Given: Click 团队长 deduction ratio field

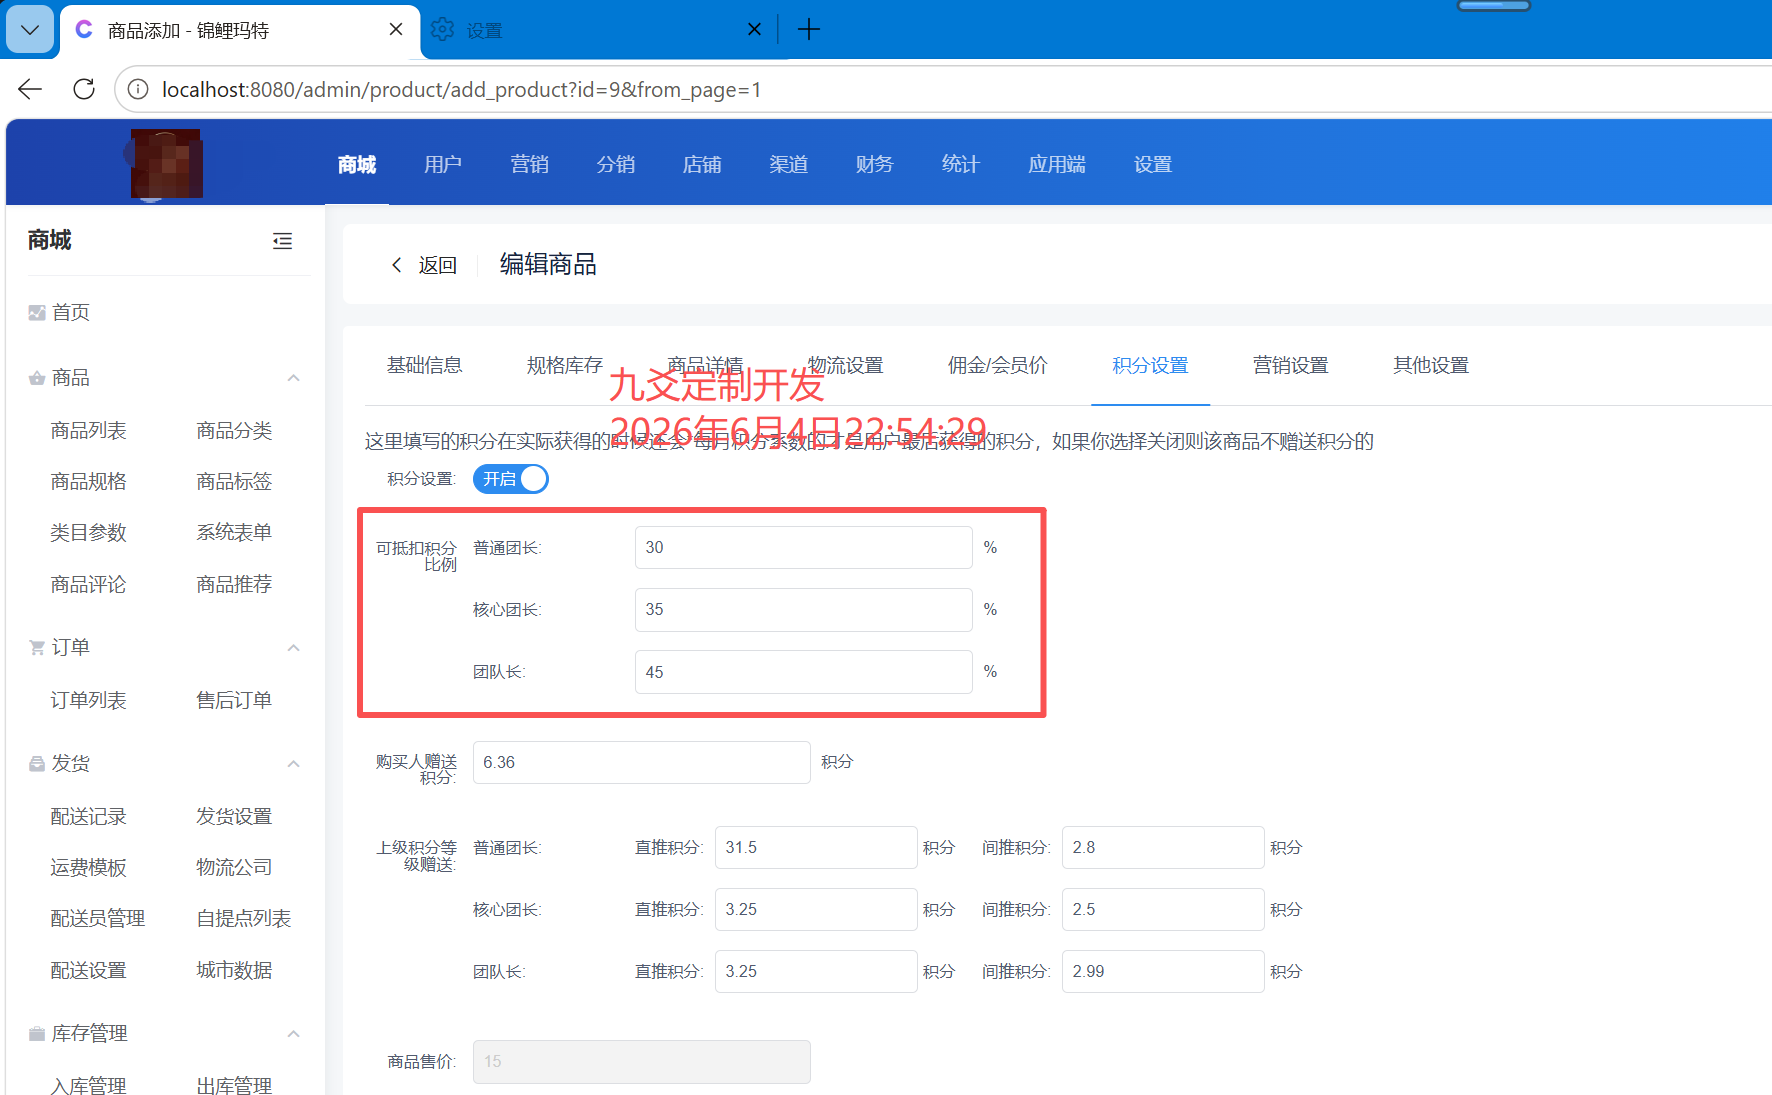Looking at the screenshot, I should point(804,672).
